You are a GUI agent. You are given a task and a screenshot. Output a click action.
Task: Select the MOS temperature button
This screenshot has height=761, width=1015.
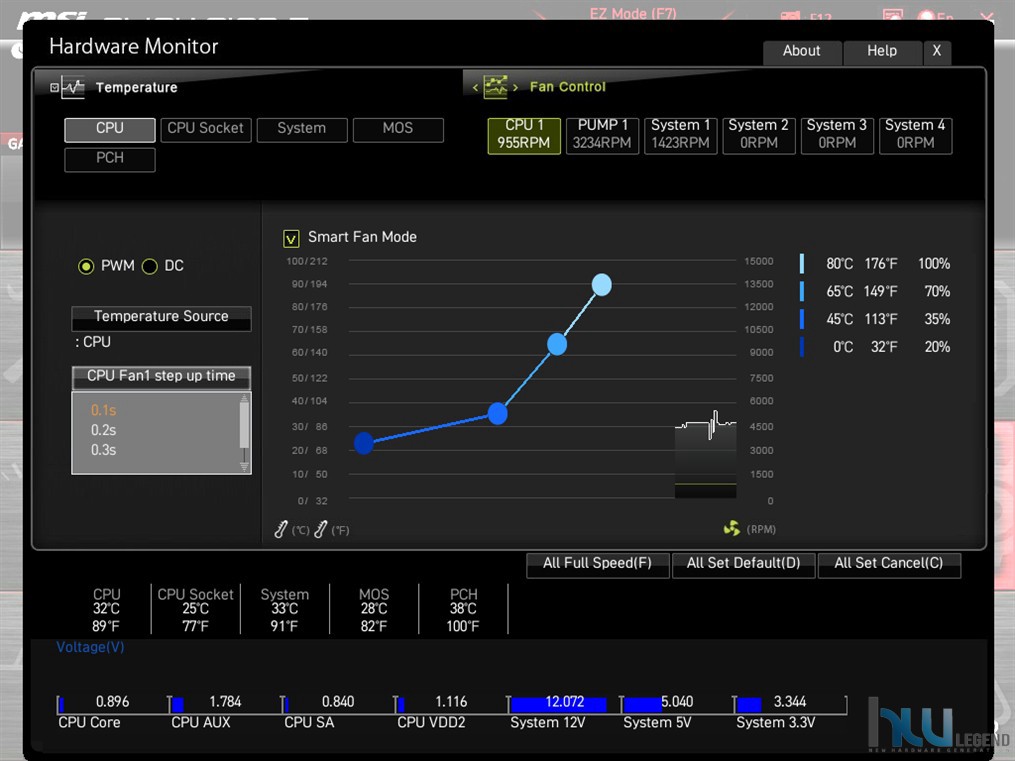point(398,129)
